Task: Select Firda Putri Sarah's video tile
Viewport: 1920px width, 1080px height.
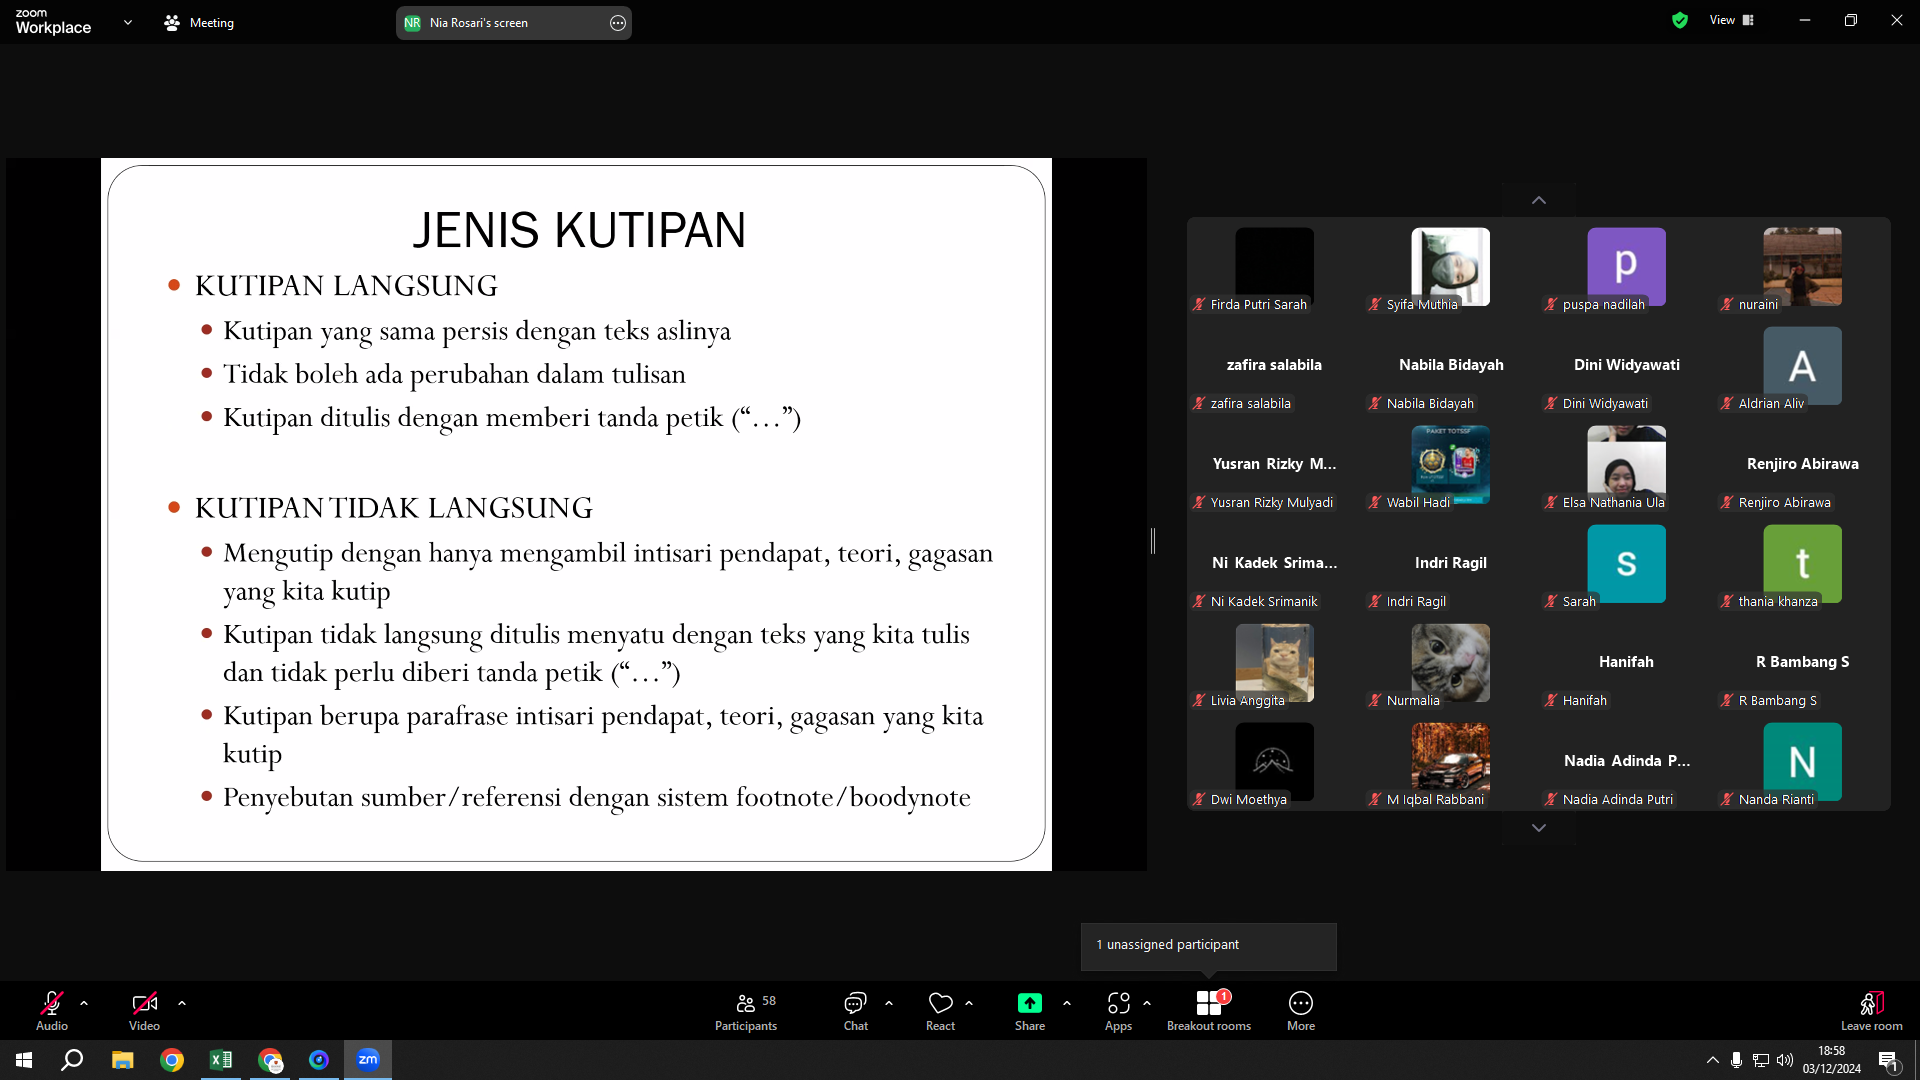Action: click(x=1275, y=267)
